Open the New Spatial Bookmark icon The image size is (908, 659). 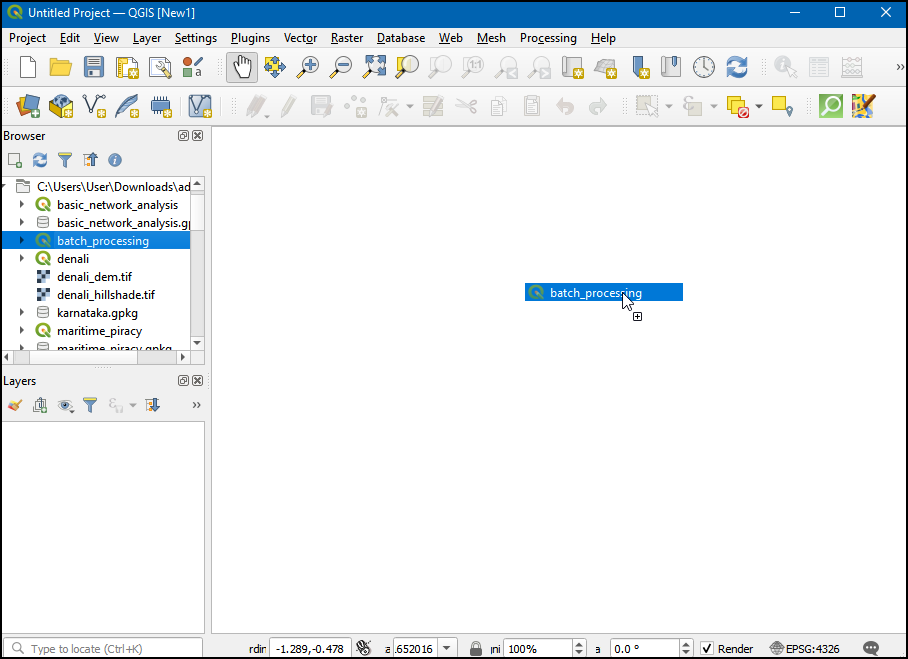pos(640,67)
